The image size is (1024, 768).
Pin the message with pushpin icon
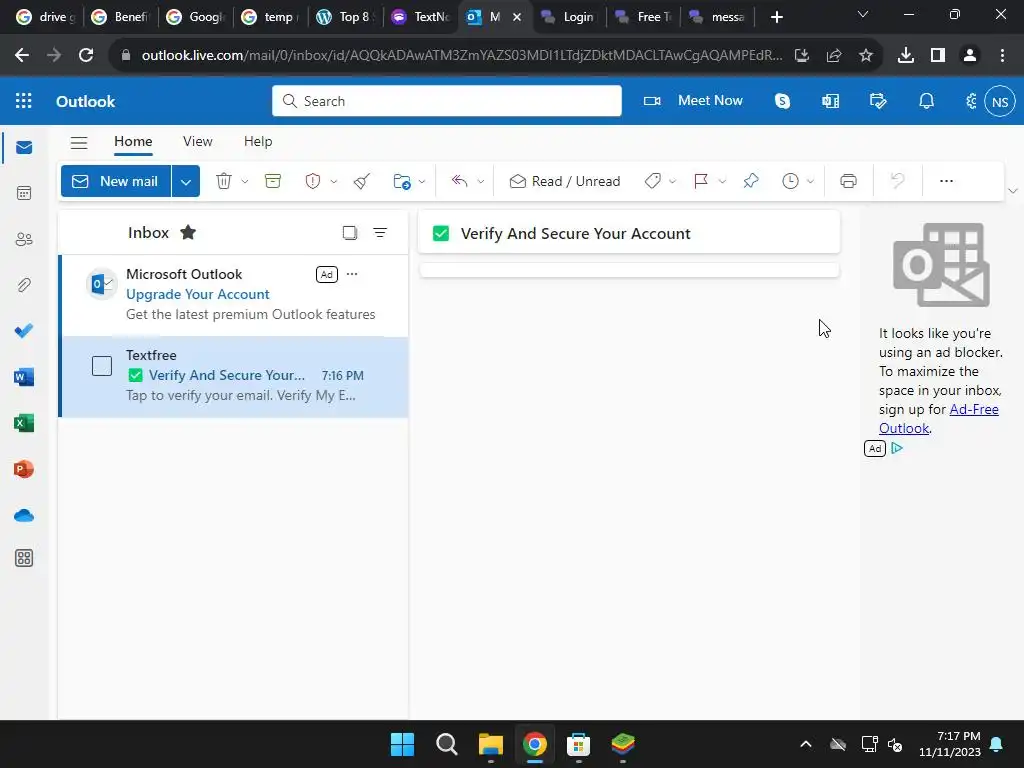(x=751, y=181)
